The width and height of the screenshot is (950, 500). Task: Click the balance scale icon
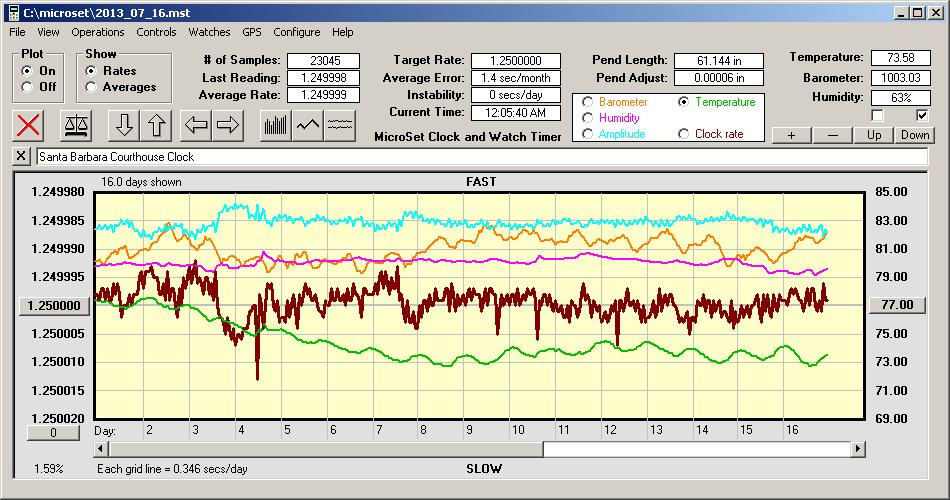coord(75,125)
